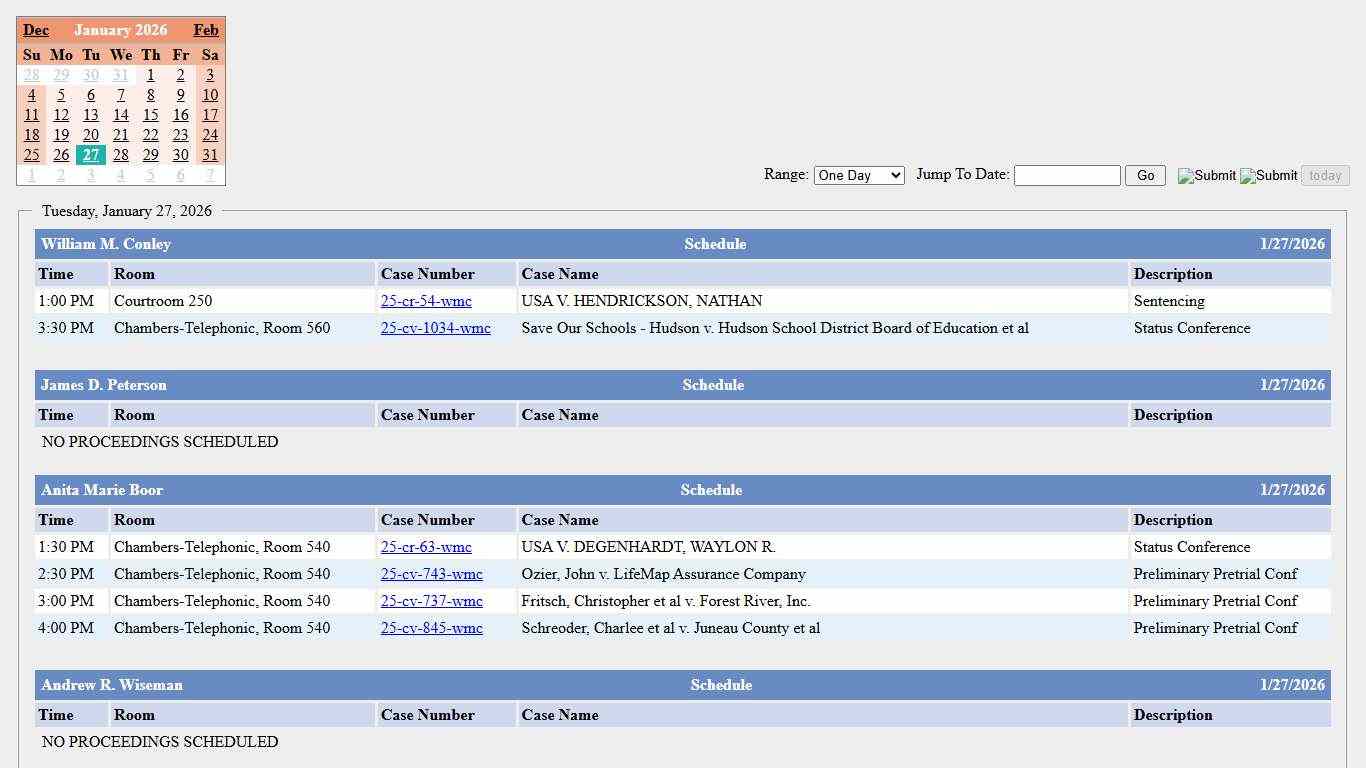Open case 25-cv-737-wmc Fritsch v. Forest River
1366x768 pixels.
coord(431,601)
